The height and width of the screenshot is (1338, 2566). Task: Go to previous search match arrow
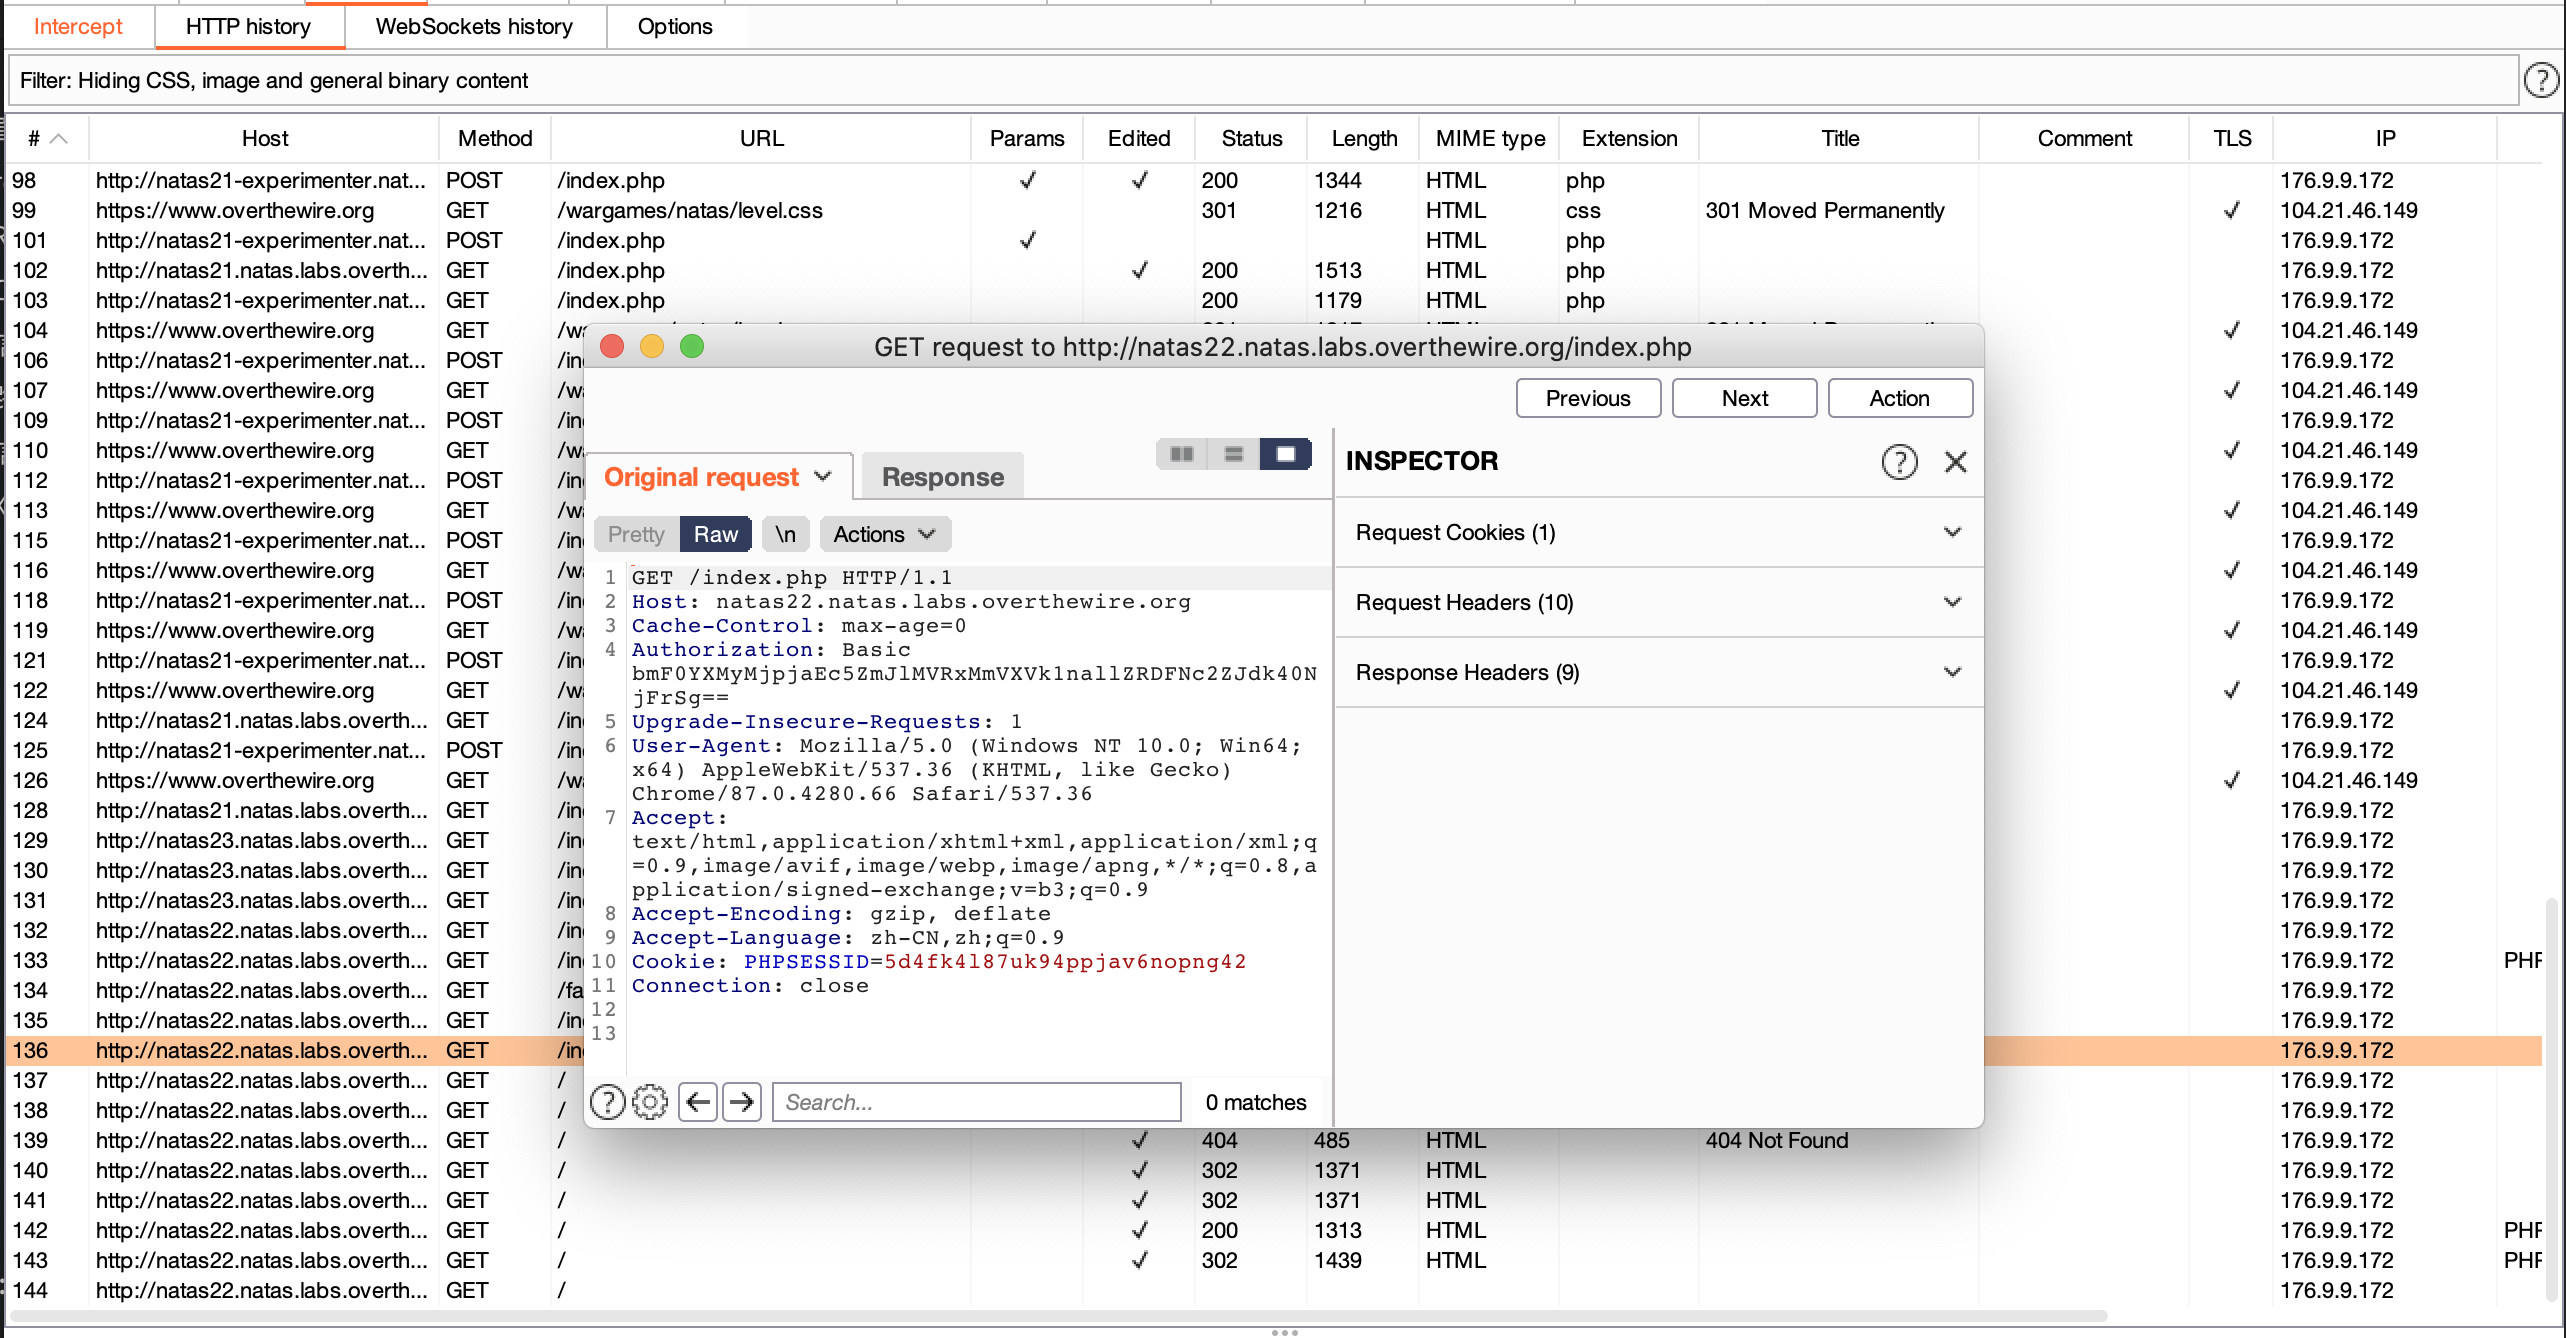[698, 1102]
